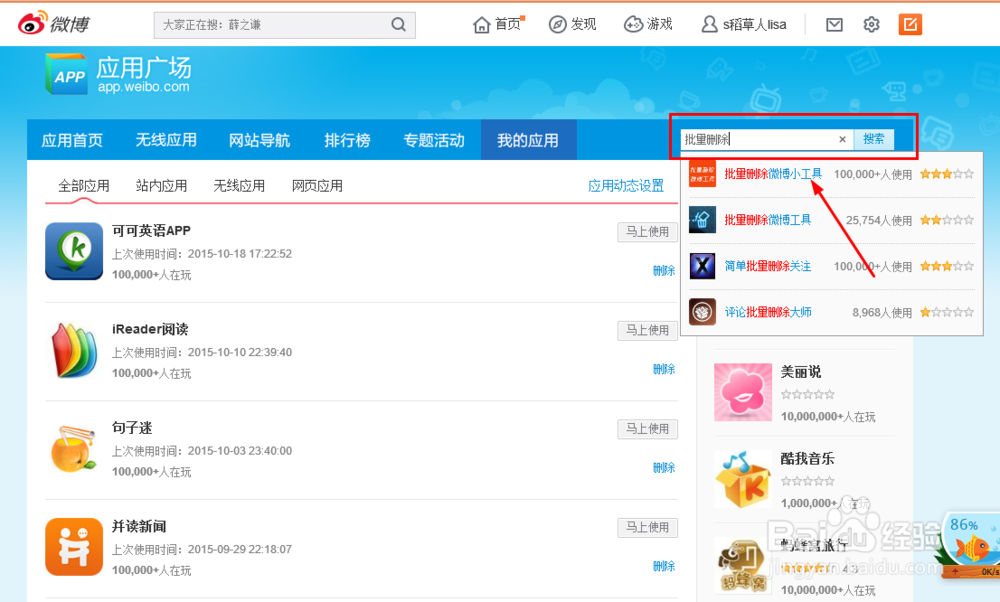Open 网站导航 tab
Viewport: 1000px width, 602px height.
click(x=260, y=140)
